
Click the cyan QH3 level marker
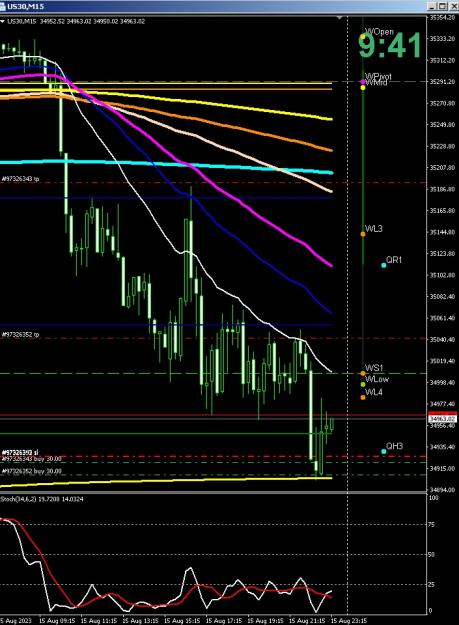384,451
